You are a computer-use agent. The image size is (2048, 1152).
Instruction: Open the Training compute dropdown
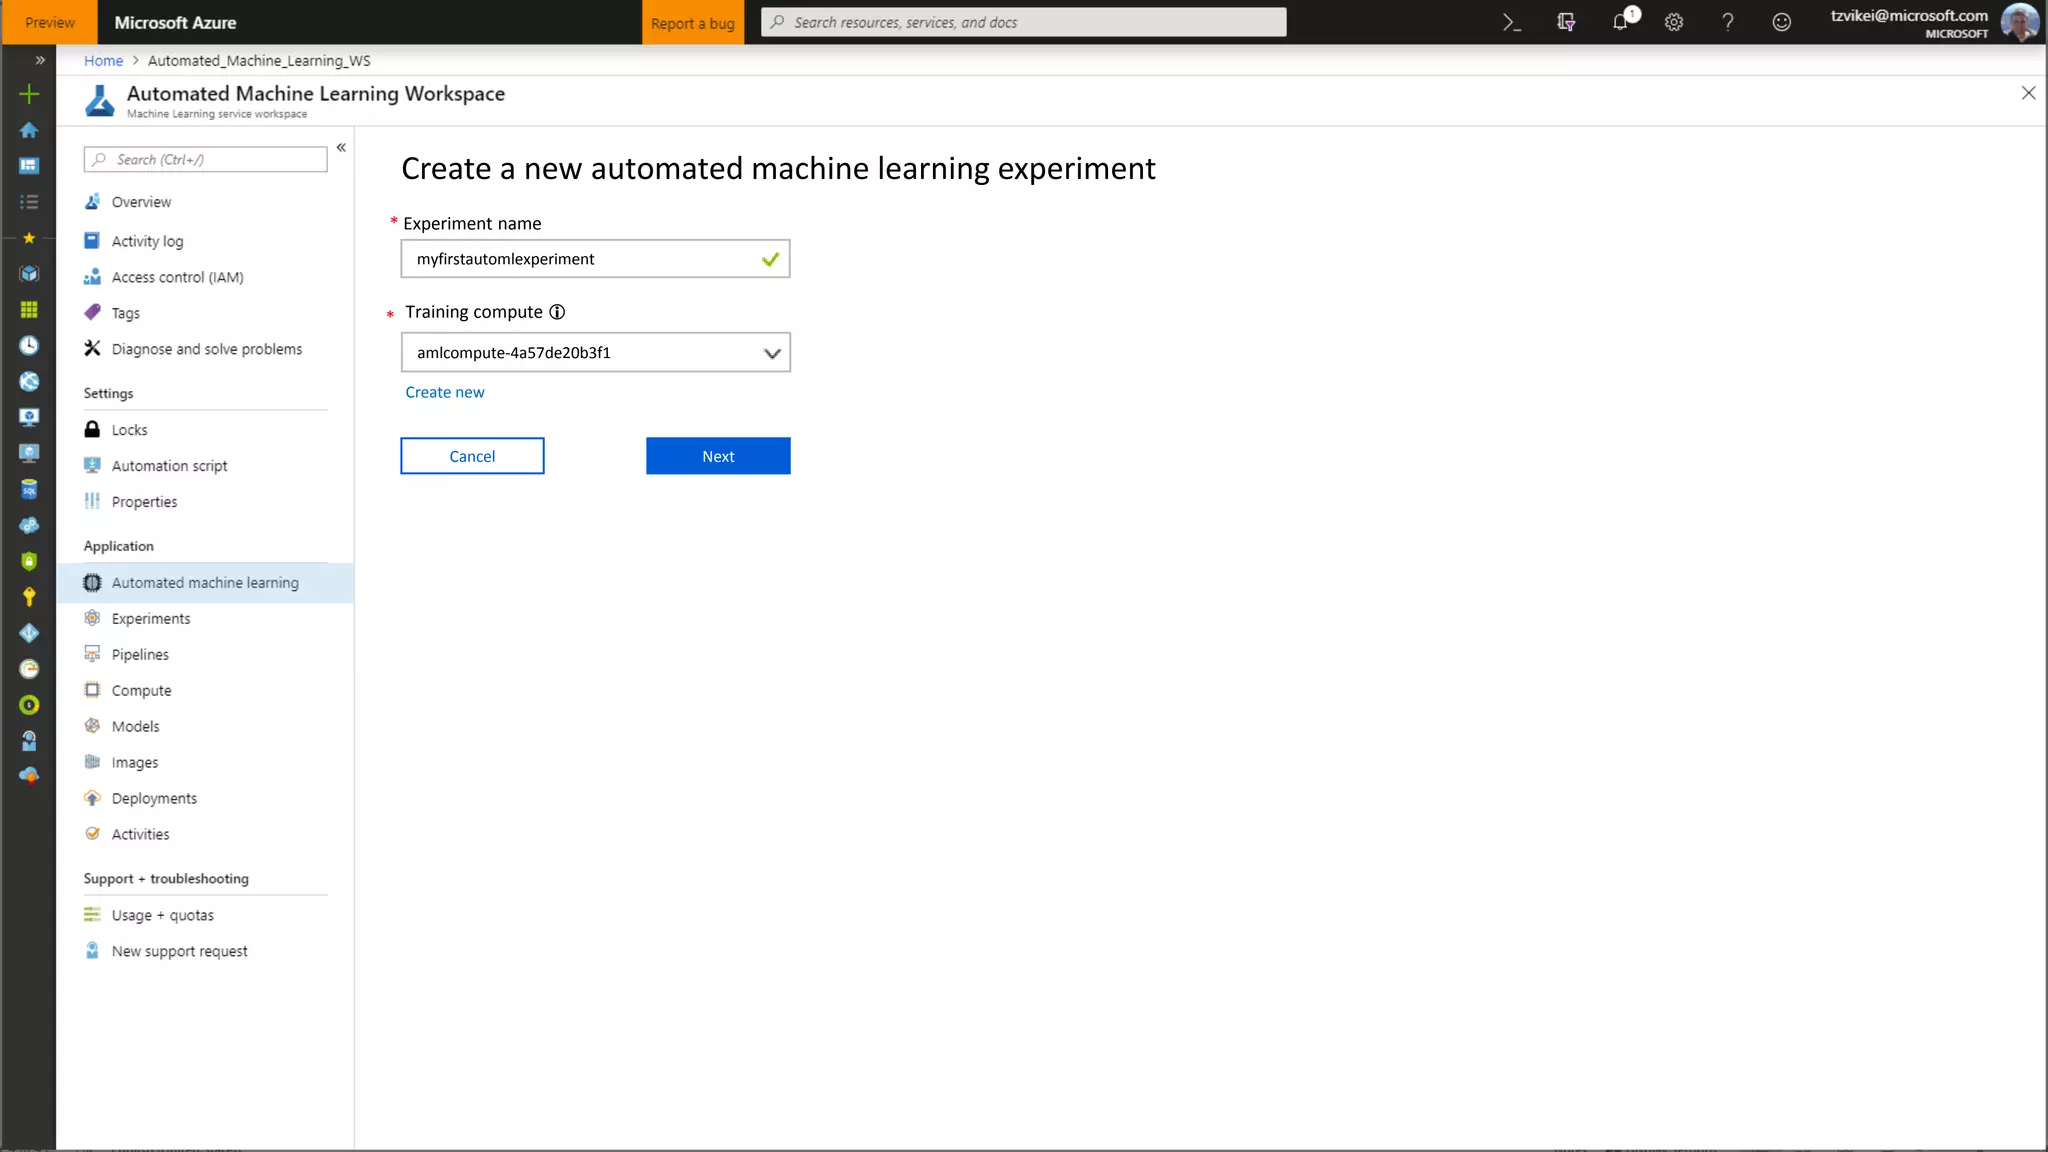pos(595,352)
